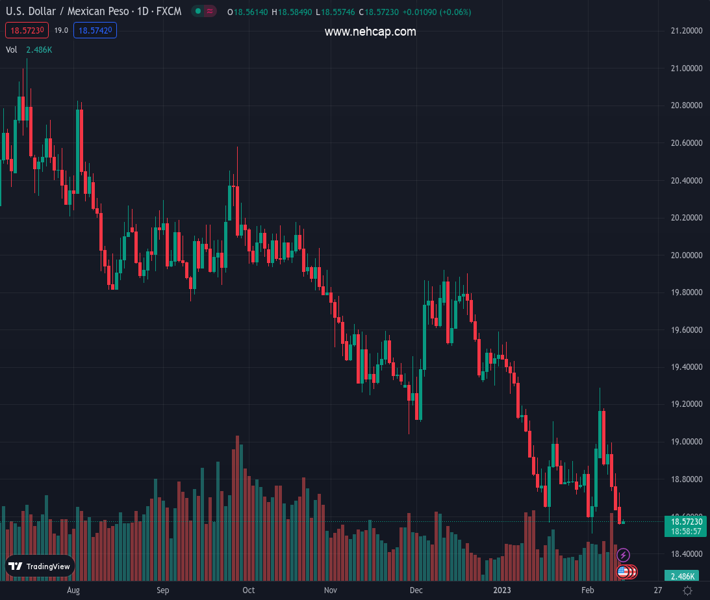Click the Aug label on the time axis
Viewport: 710px width, 600px height.
pos(73,590)
